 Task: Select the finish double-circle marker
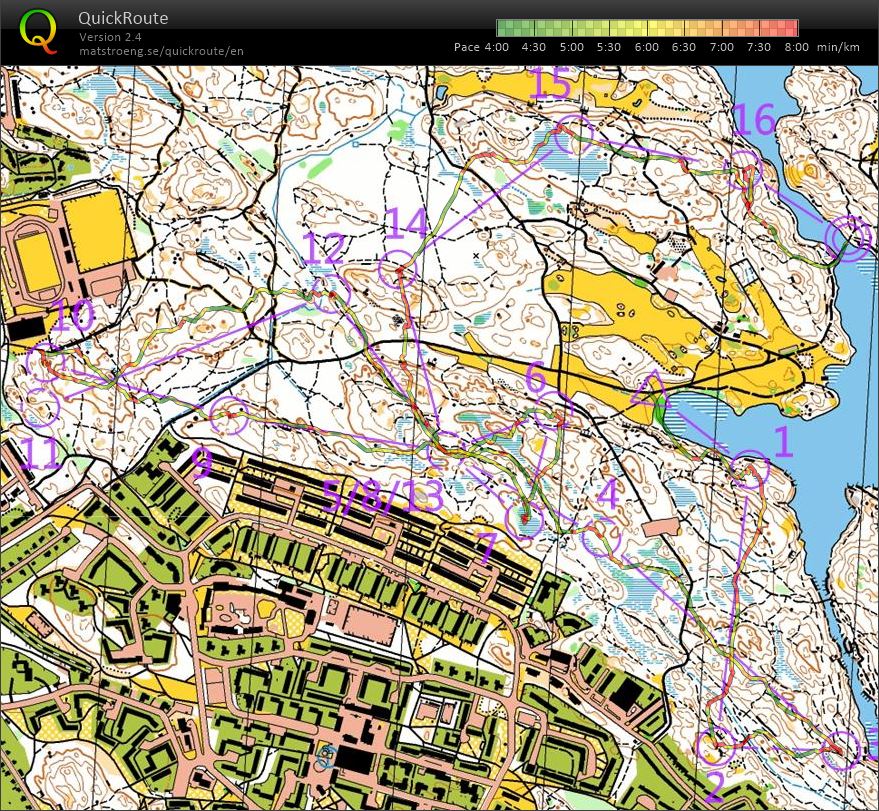point(849,238)
